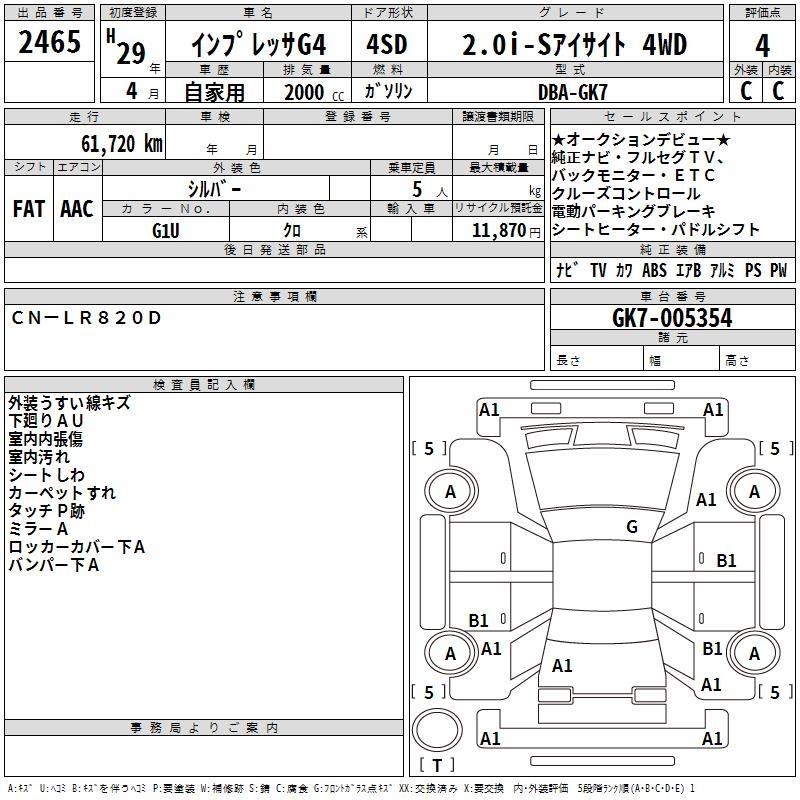
Task: Select the air conditioner value AAC
Action: tap(77, 209)
